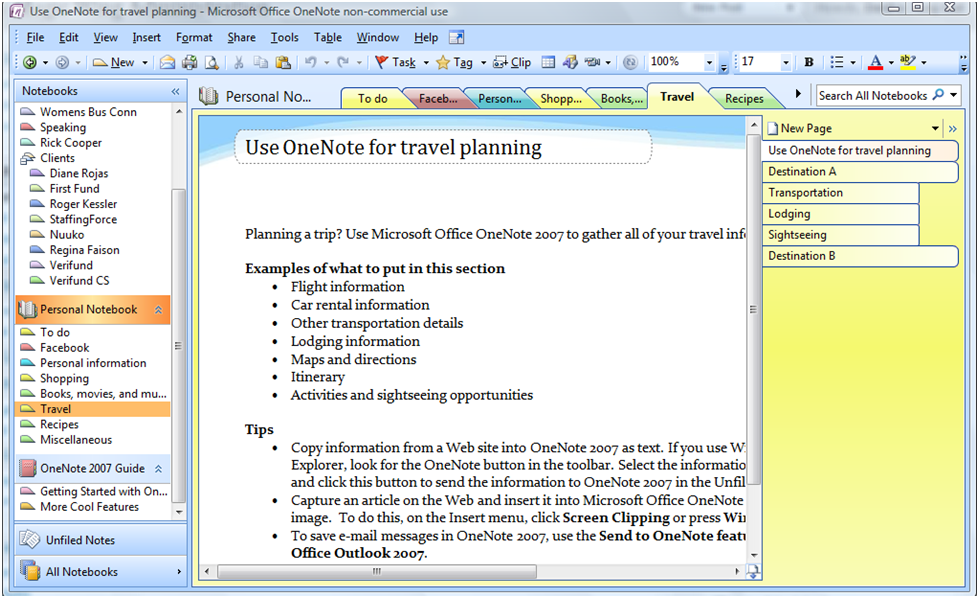Screen dimensions: 979x598
Task: Expand the page tabs with double chevron
Action: (x=952, y=129)
